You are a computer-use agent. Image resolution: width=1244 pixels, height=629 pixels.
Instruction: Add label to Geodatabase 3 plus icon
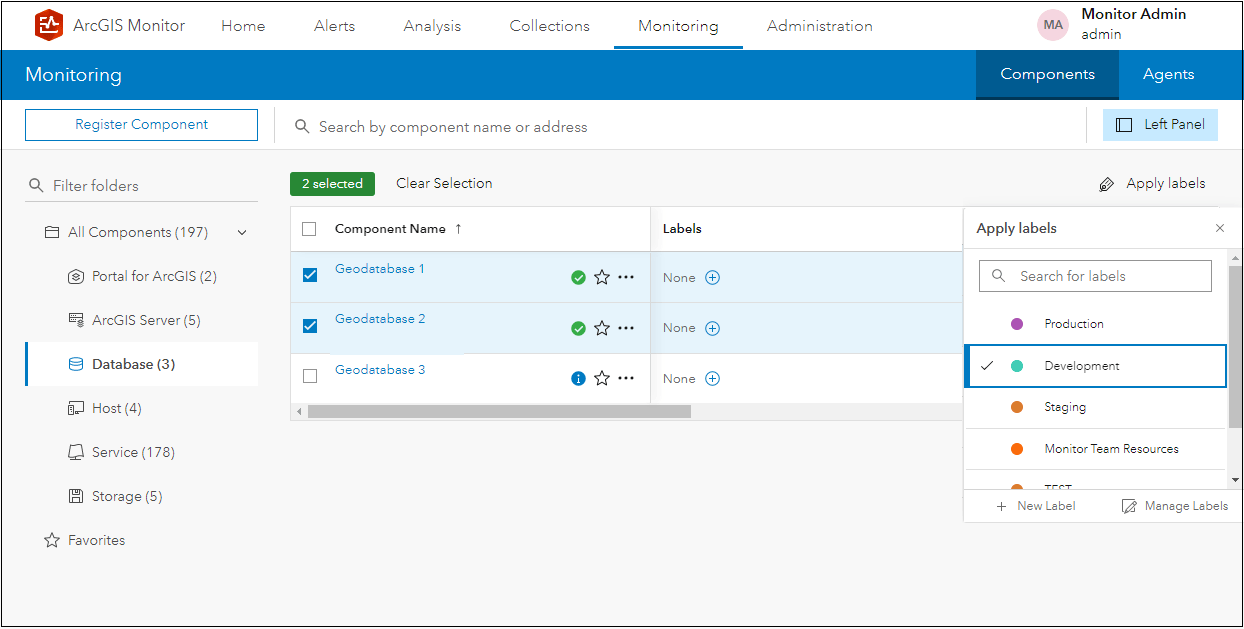coord(713,379)
